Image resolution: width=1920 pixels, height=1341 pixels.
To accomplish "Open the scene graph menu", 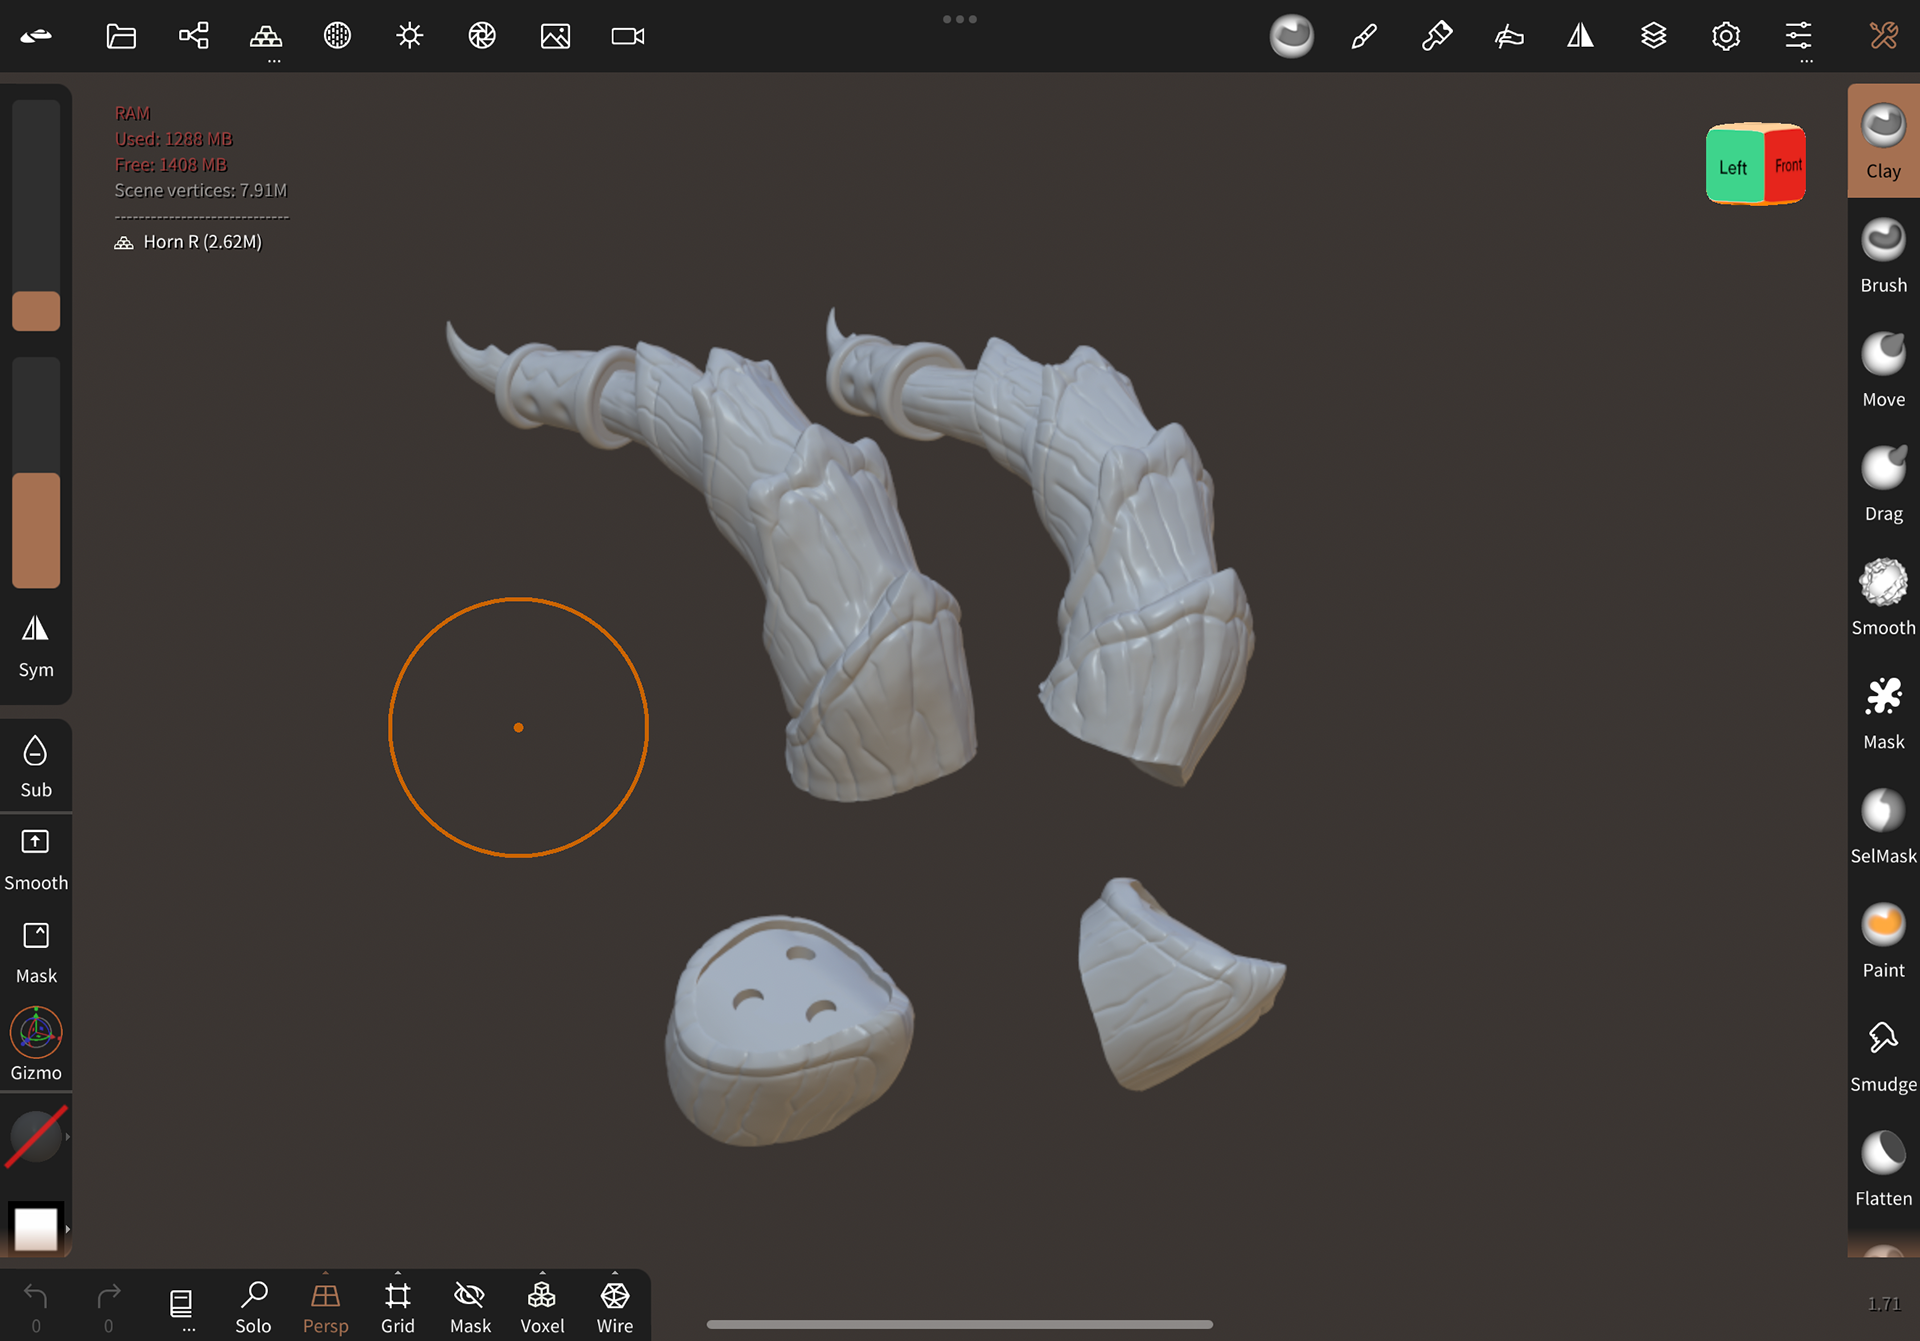I will click(x=193, y=36).
